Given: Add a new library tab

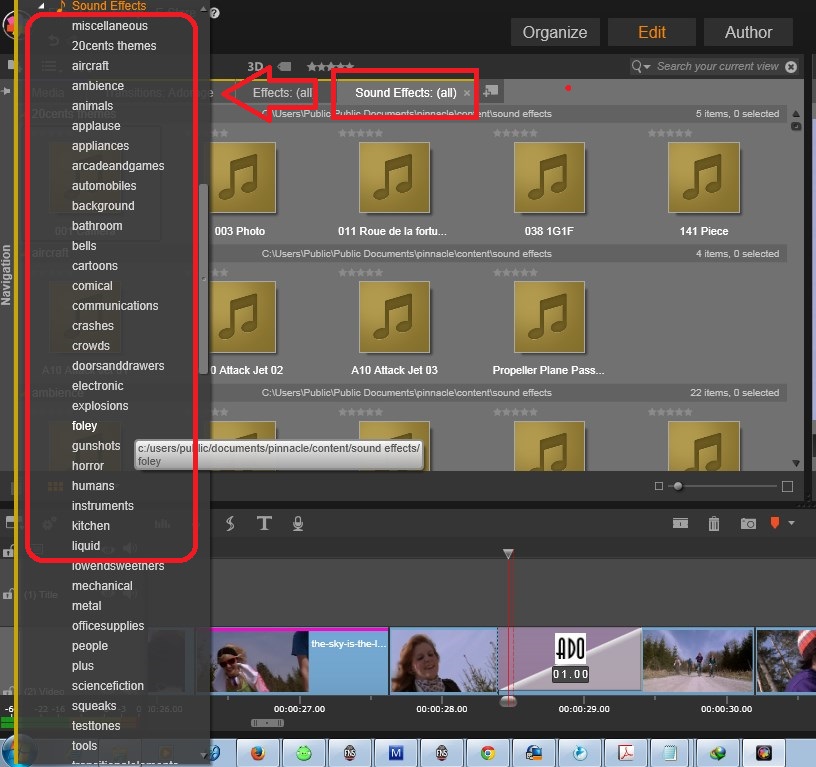Looking at the screenshot, I should pos(491,92).
